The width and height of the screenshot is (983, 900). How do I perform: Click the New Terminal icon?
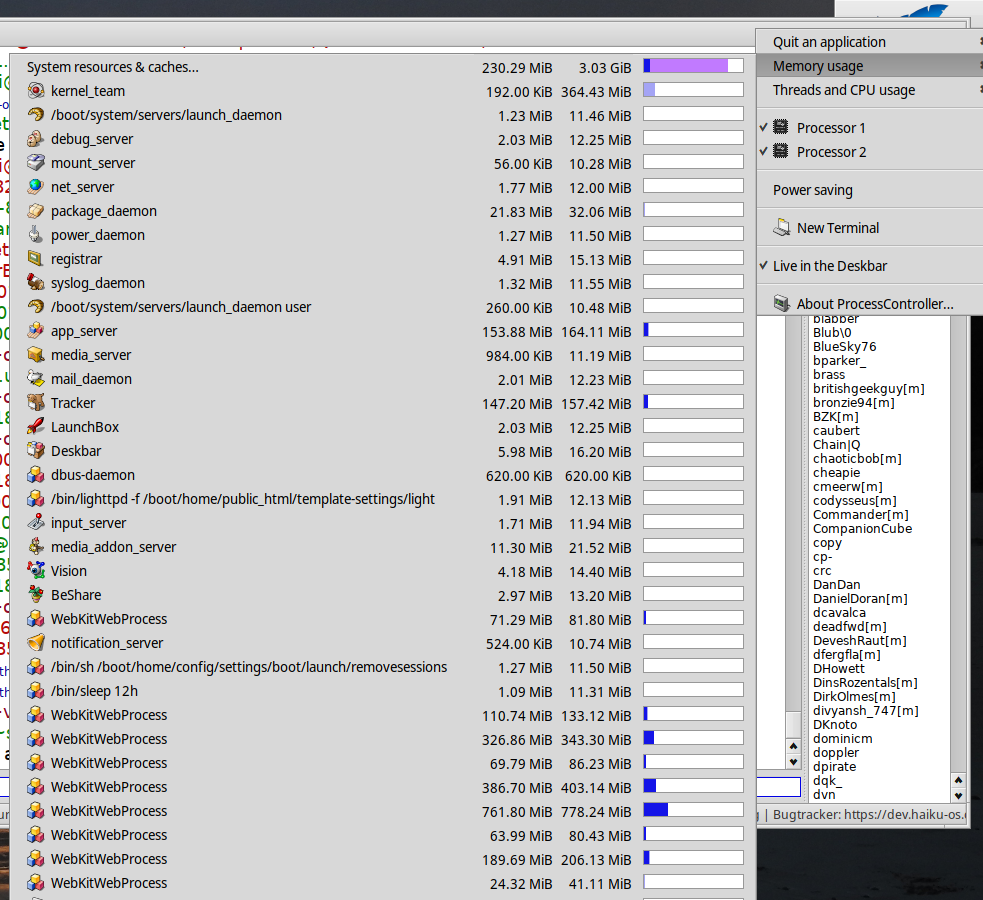782,228
